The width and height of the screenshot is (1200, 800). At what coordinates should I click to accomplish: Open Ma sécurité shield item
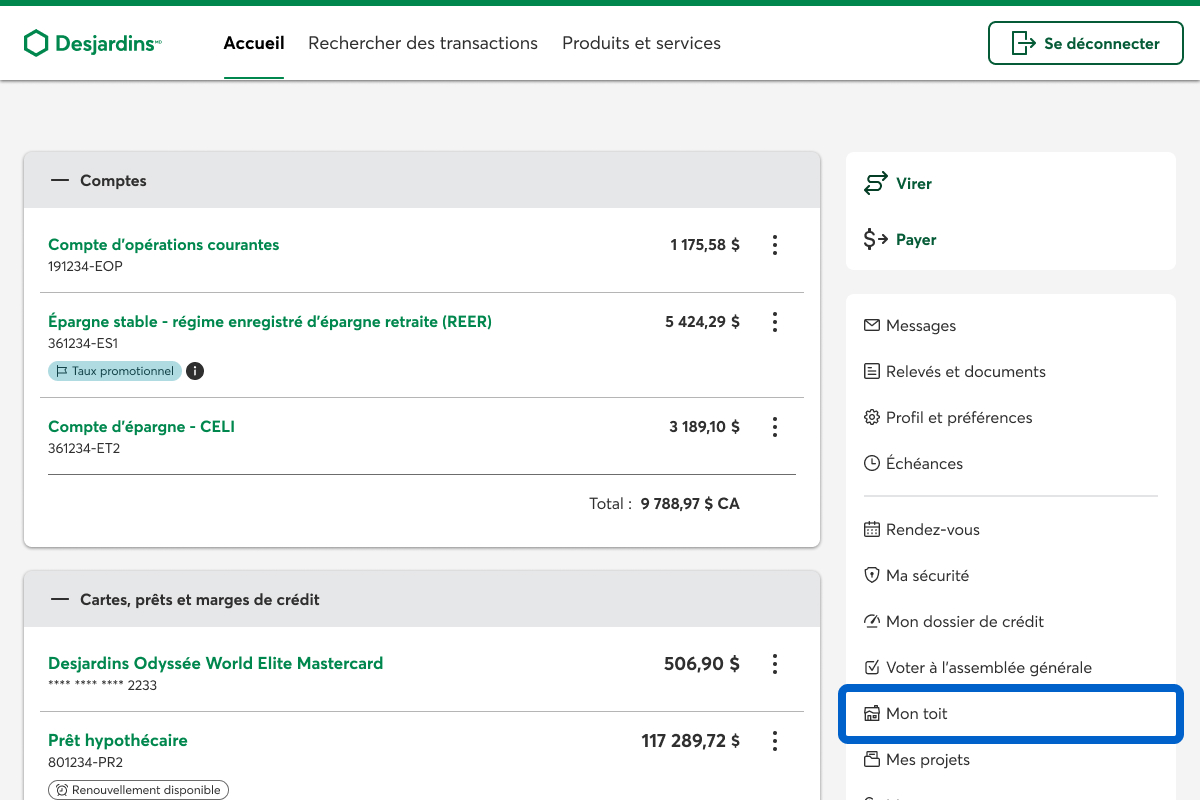(926, 576)
